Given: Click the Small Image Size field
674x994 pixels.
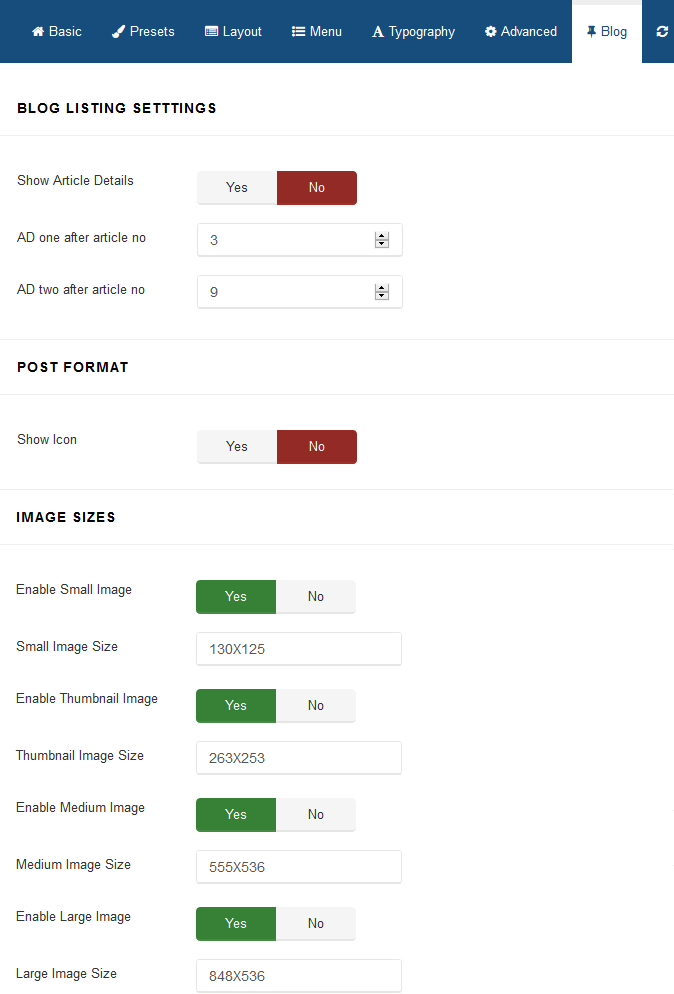Looking at the screenshot, I should [x=299, y=649].
